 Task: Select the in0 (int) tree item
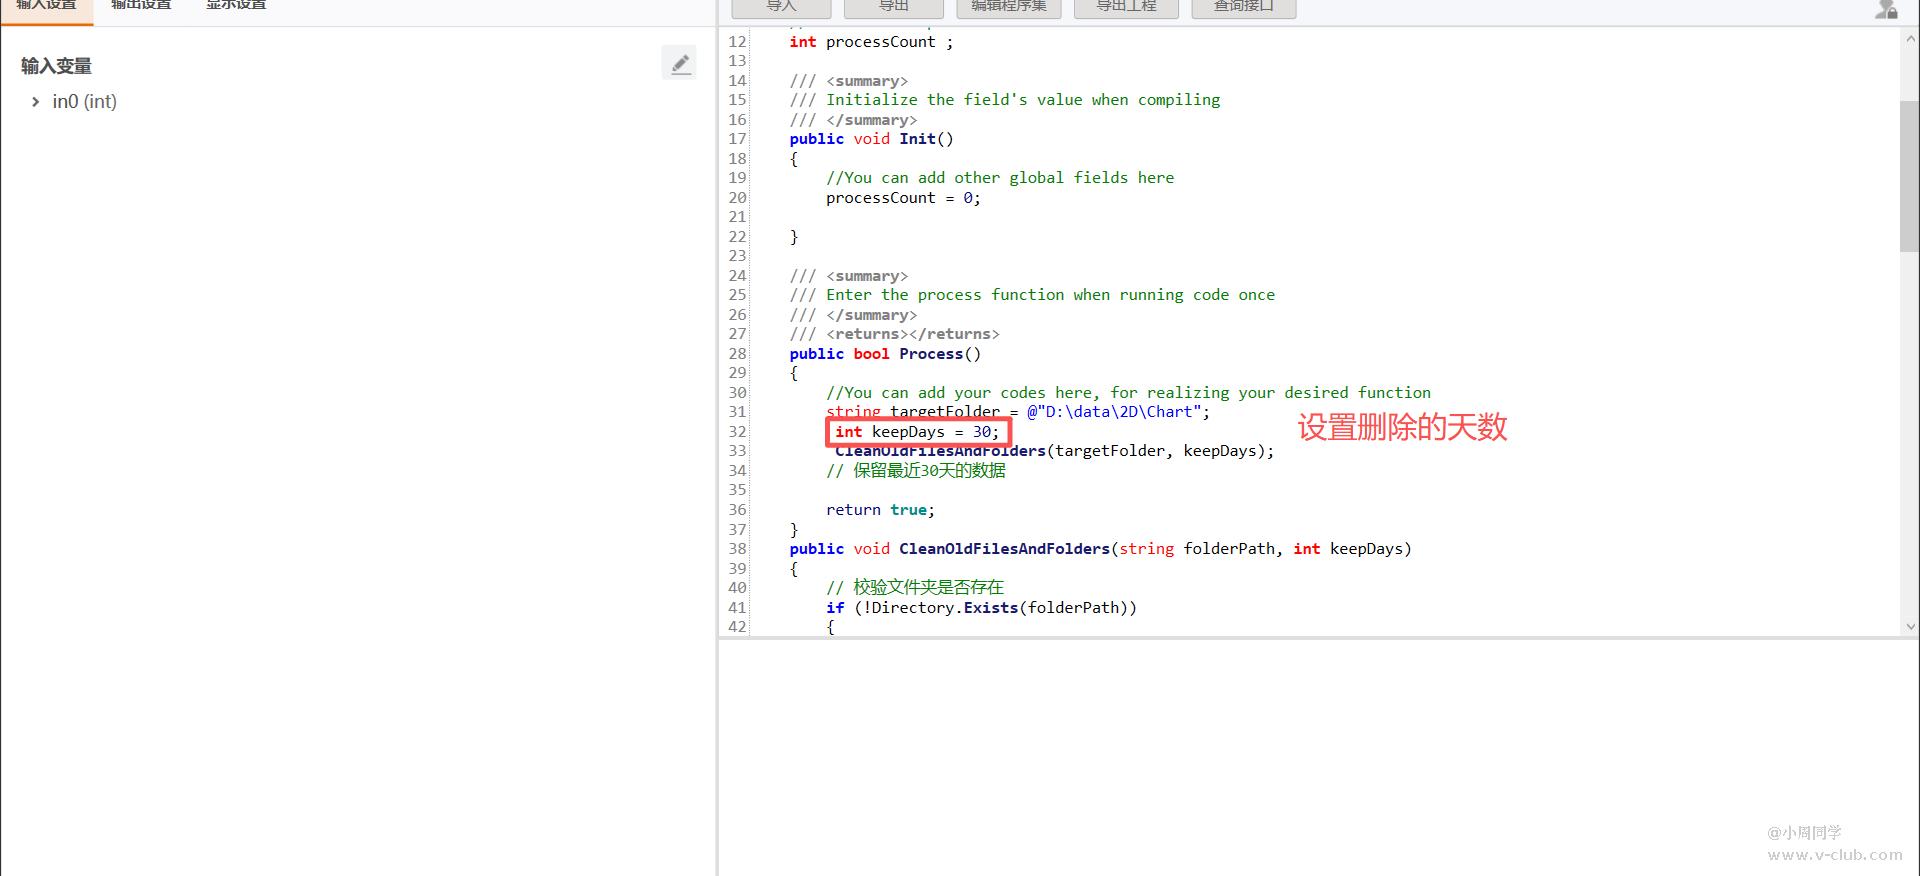click(x=84, y=102)
